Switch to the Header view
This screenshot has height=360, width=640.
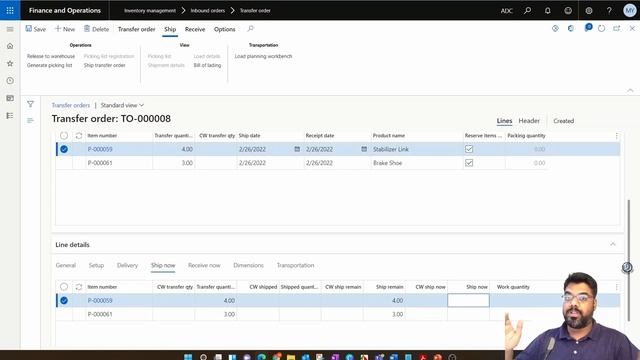pos(529,121)
